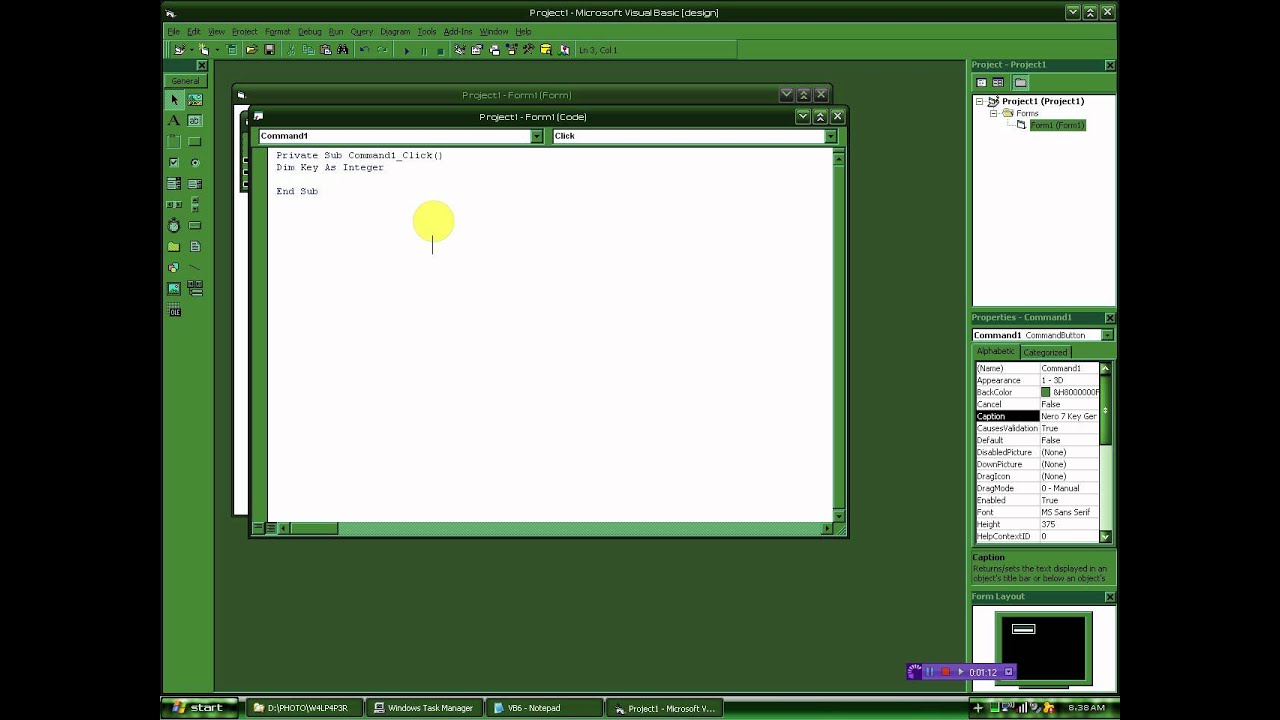Open the Add-Ins menu

pyautogui.click(x=457, y=32)
